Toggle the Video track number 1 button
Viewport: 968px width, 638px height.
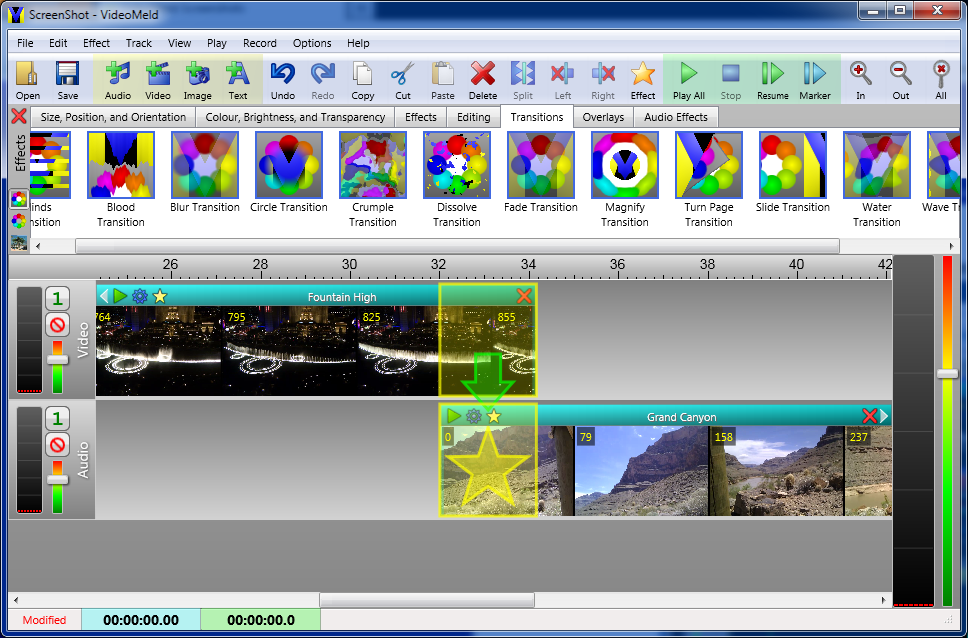coord(57,300)
